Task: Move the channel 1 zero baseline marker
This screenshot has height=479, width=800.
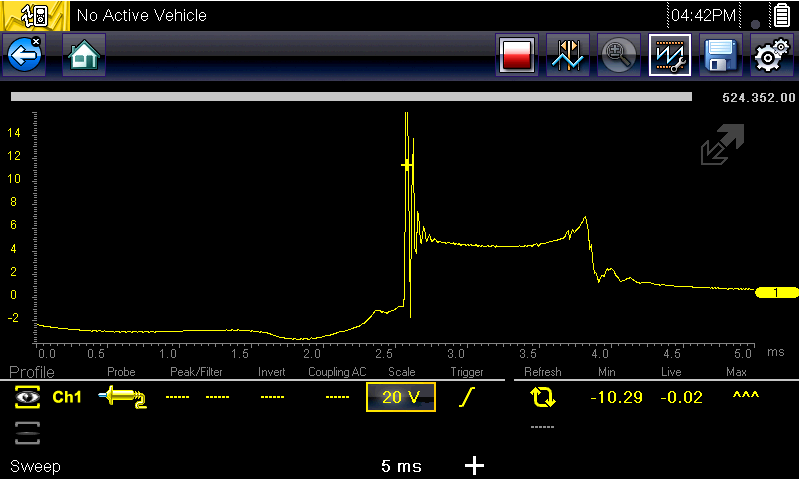Action: [776, 293]
